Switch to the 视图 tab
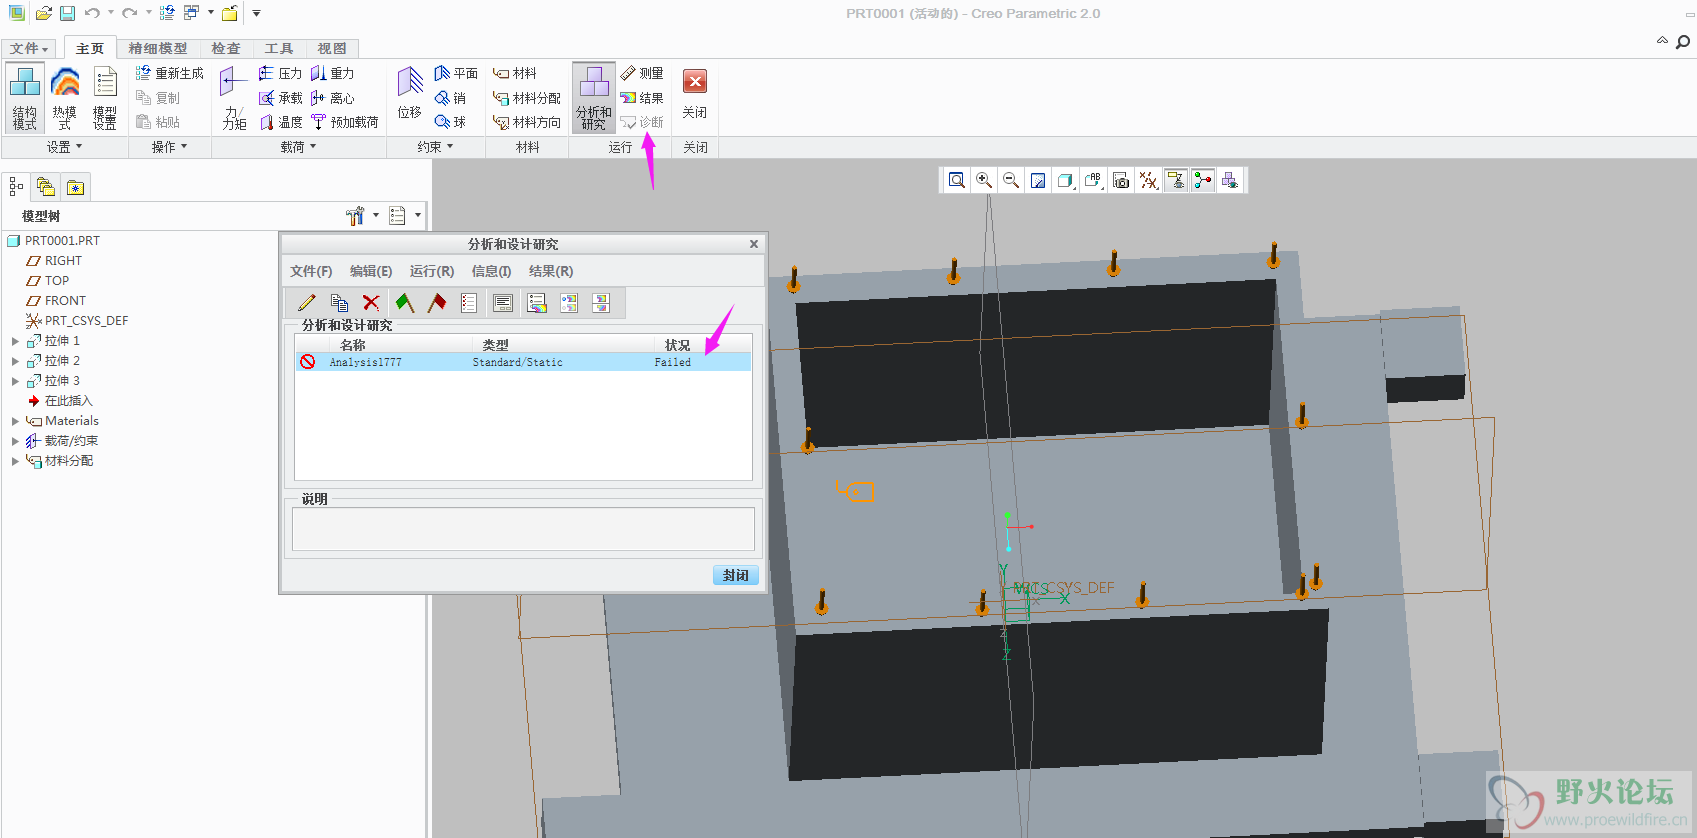Image resolution: width=1697 pixels, height=838 pixels. pos(332,48)
